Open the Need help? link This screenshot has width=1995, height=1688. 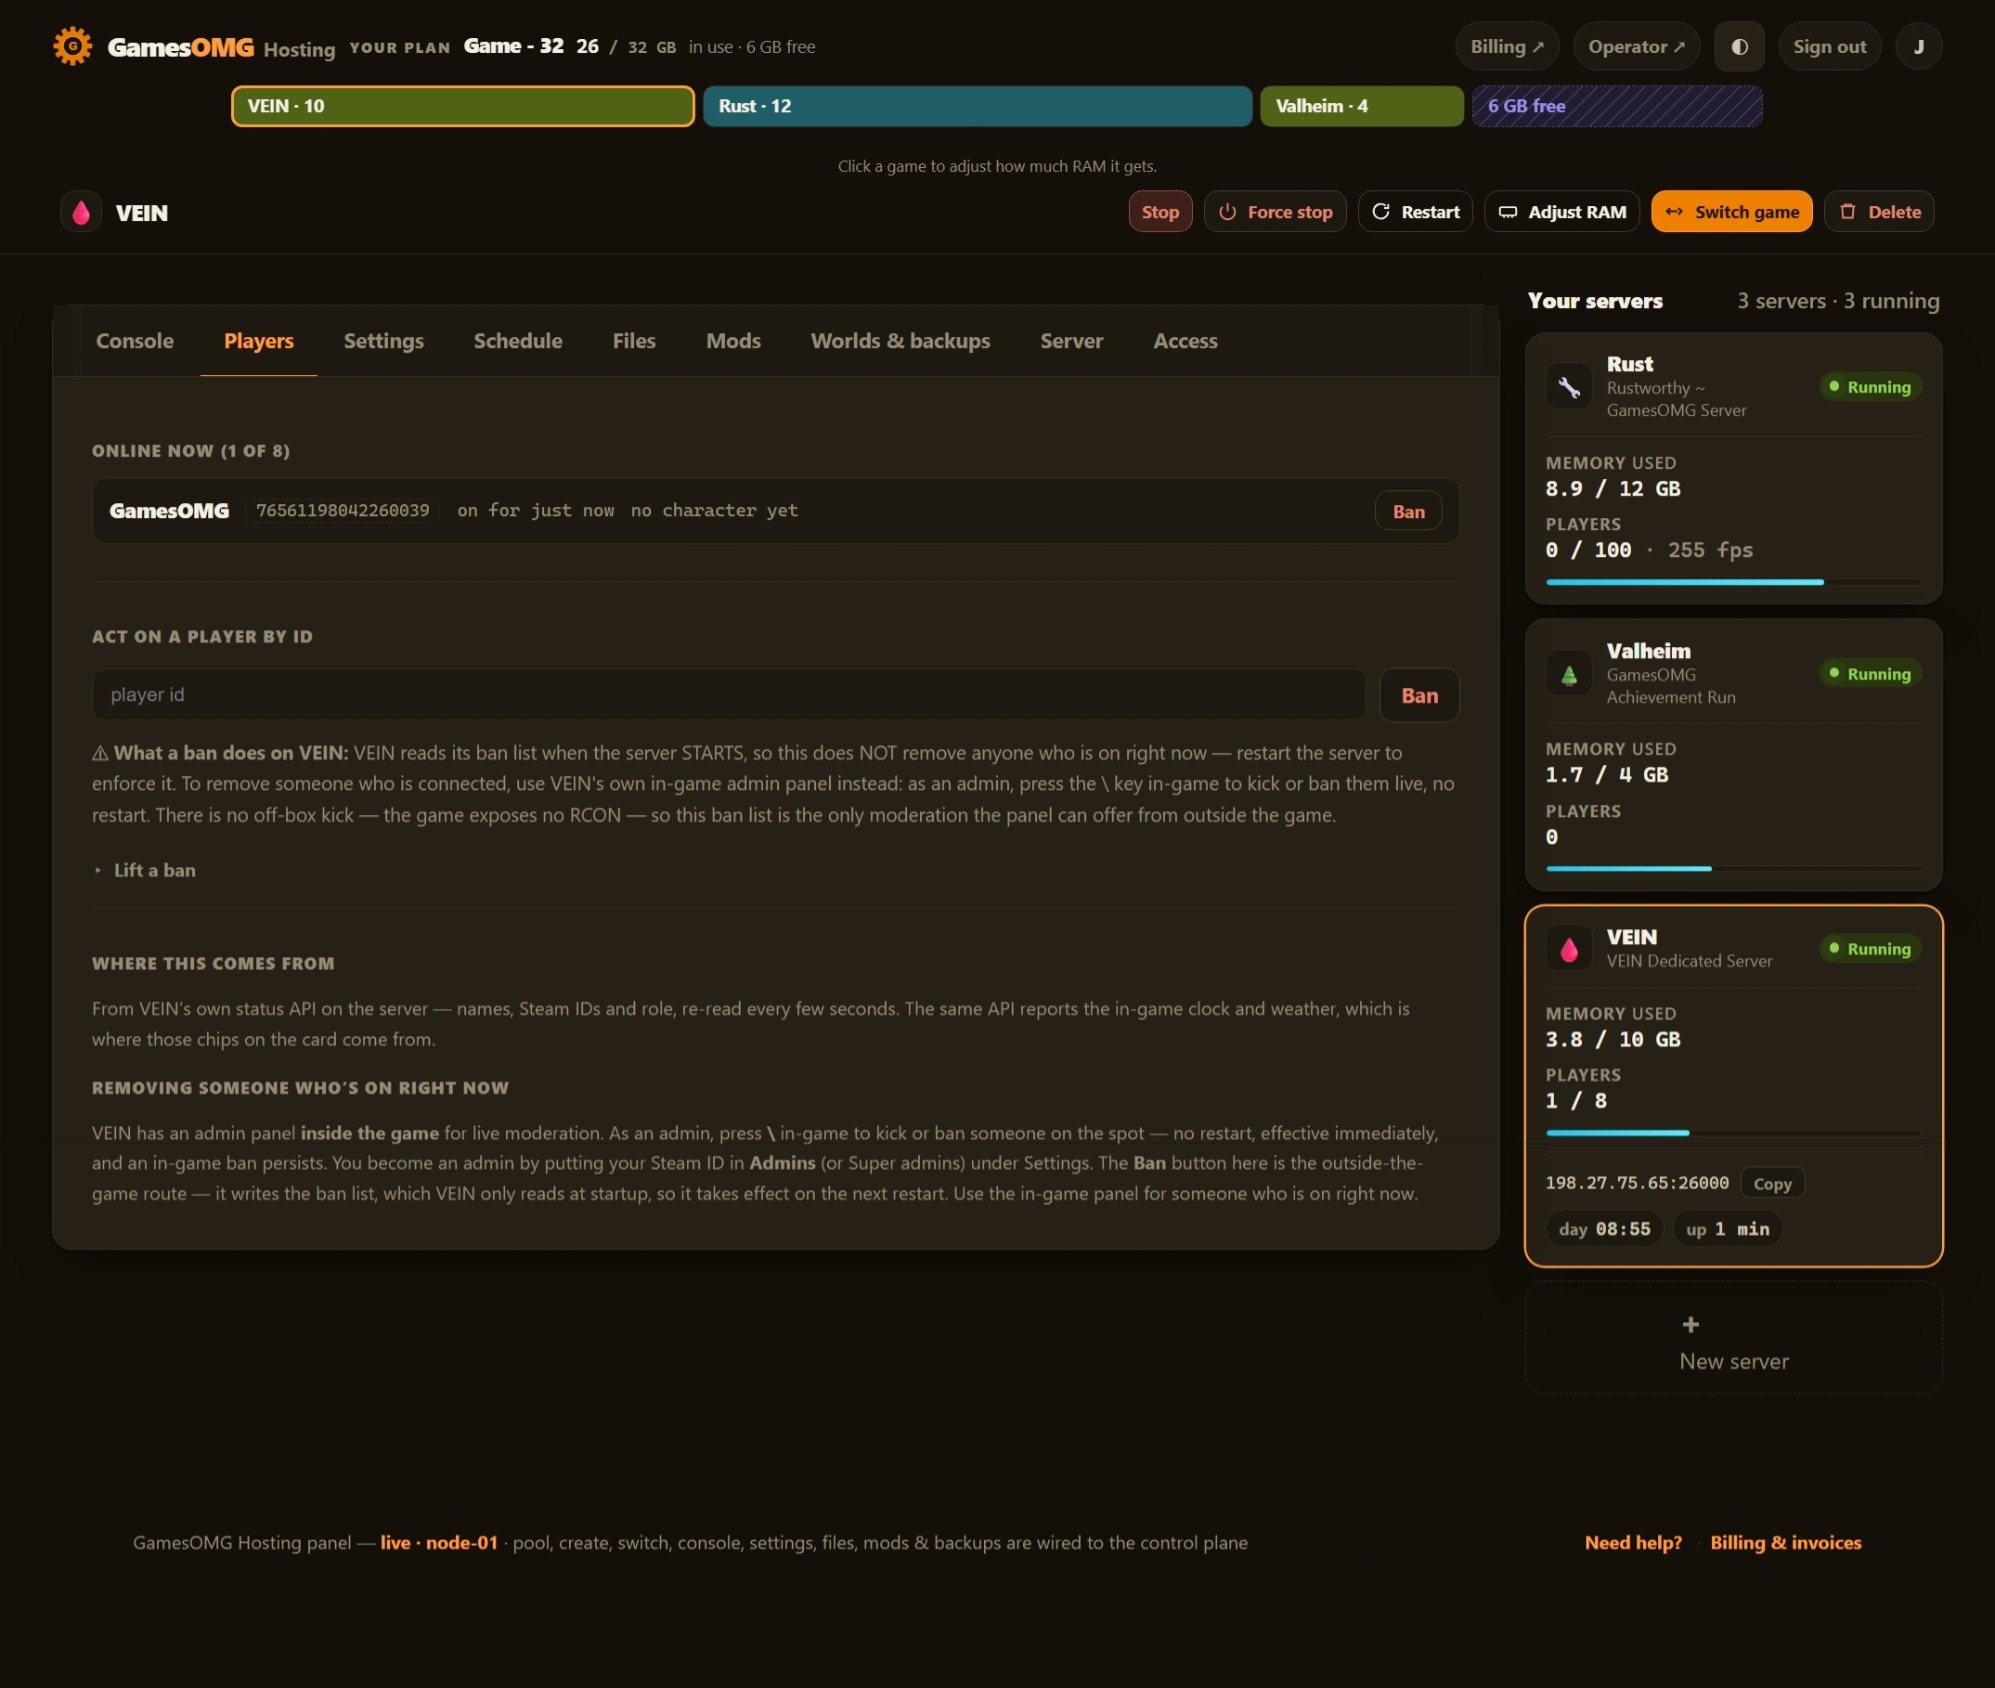coord(1633,1543)
